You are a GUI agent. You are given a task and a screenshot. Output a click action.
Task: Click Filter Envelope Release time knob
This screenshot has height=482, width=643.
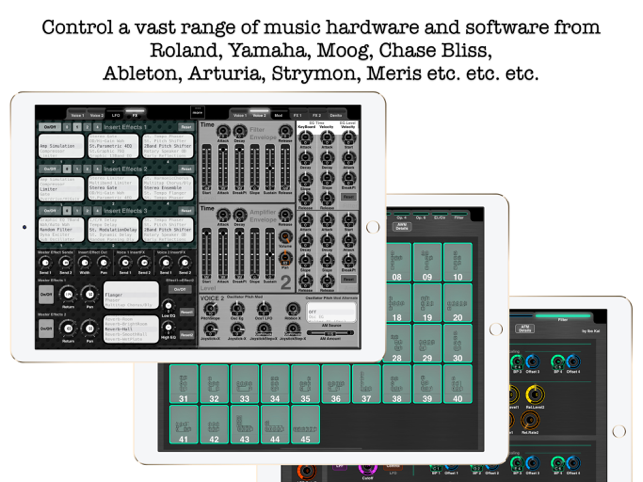point(285,131)
